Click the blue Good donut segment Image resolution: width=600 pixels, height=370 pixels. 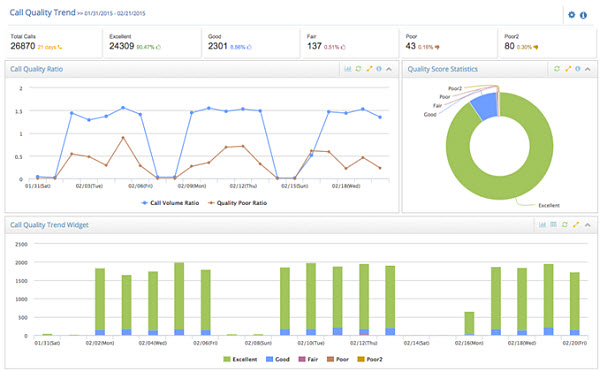tap(485, 106)
